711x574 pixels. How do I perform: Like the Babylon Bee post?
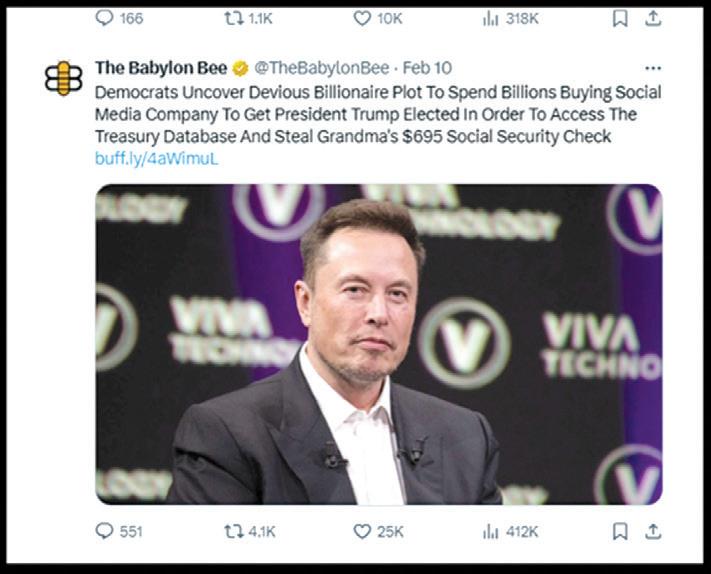click(362, 531)
